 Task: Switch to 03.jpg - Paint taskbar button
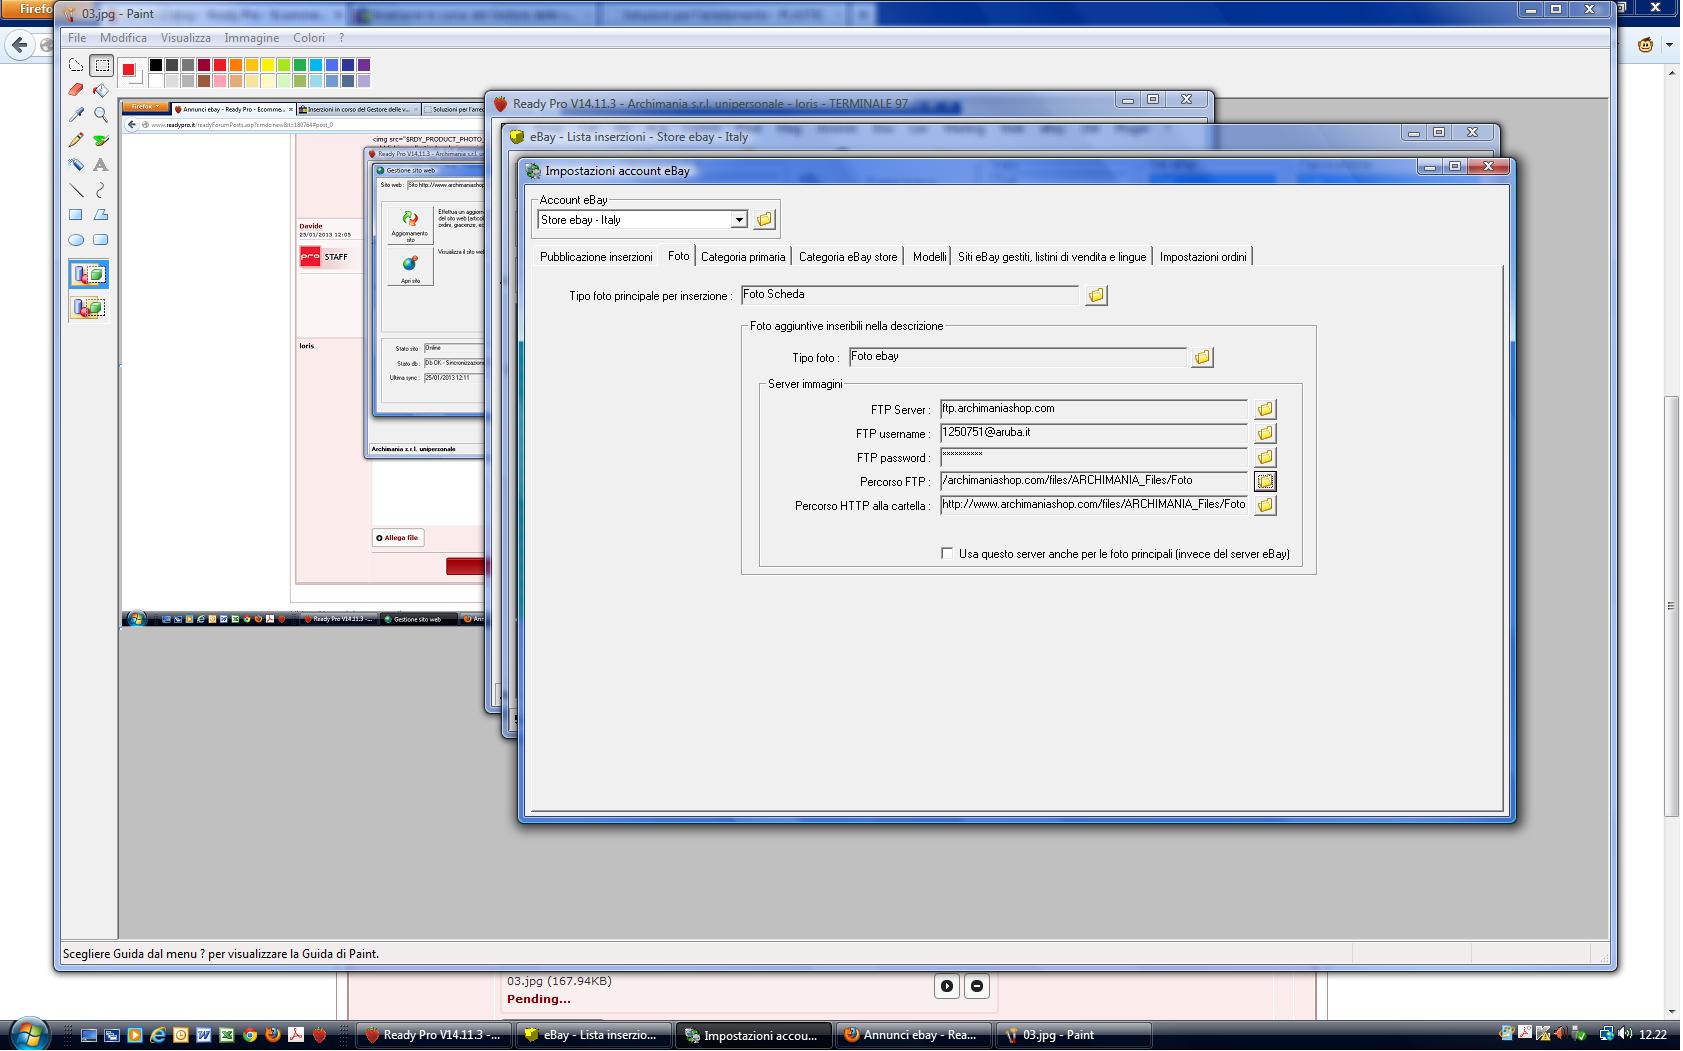[x=1073, y=1035]
